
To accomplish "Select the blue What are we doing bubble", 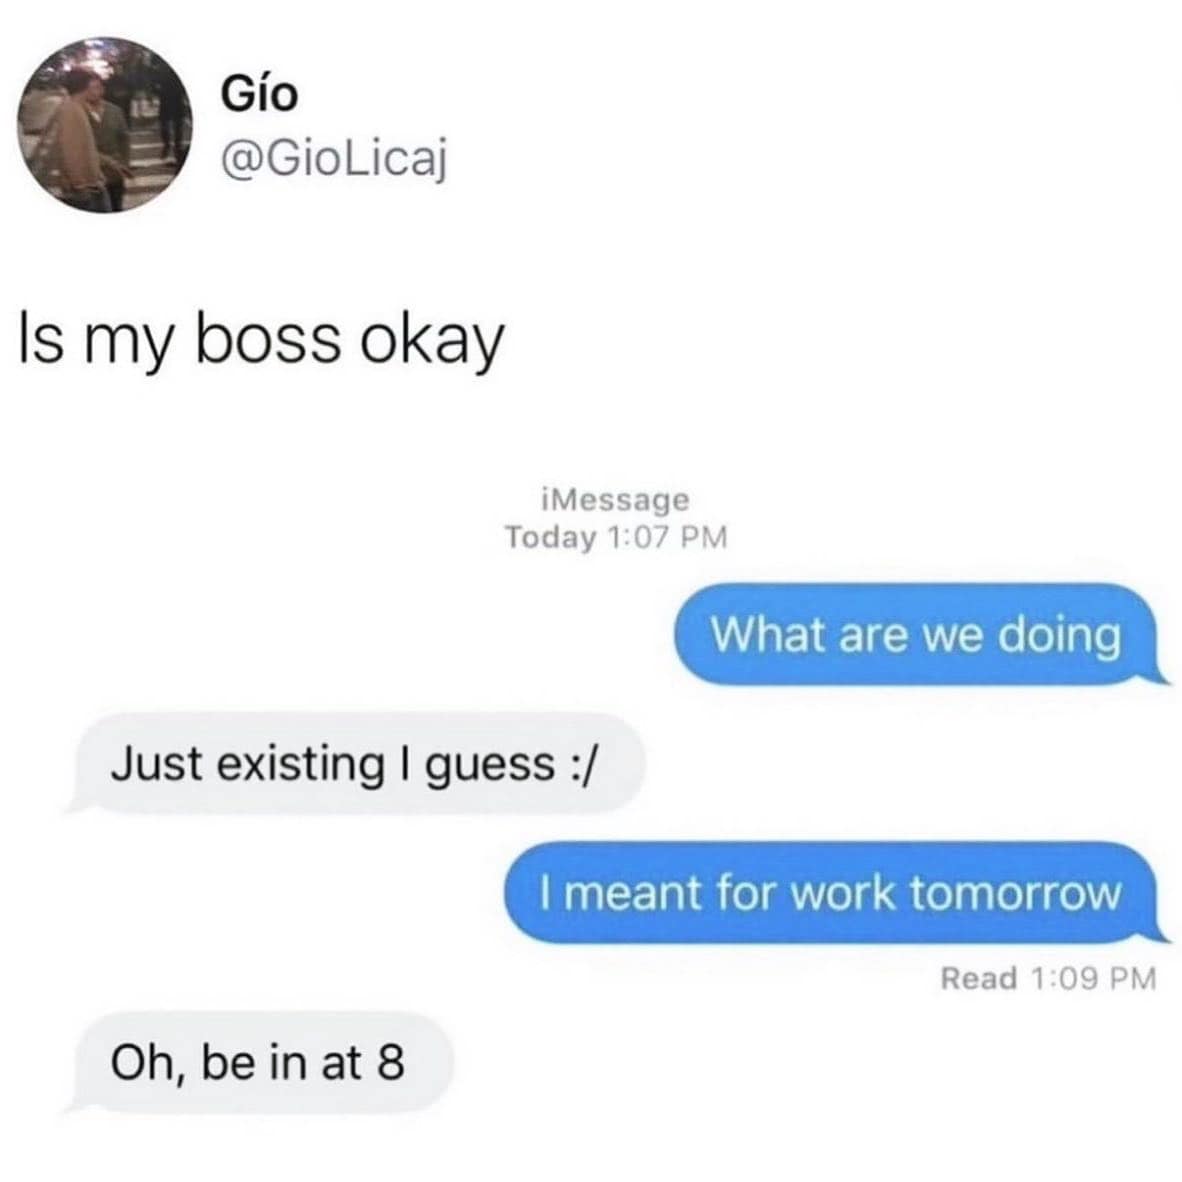I will (917, 635).
